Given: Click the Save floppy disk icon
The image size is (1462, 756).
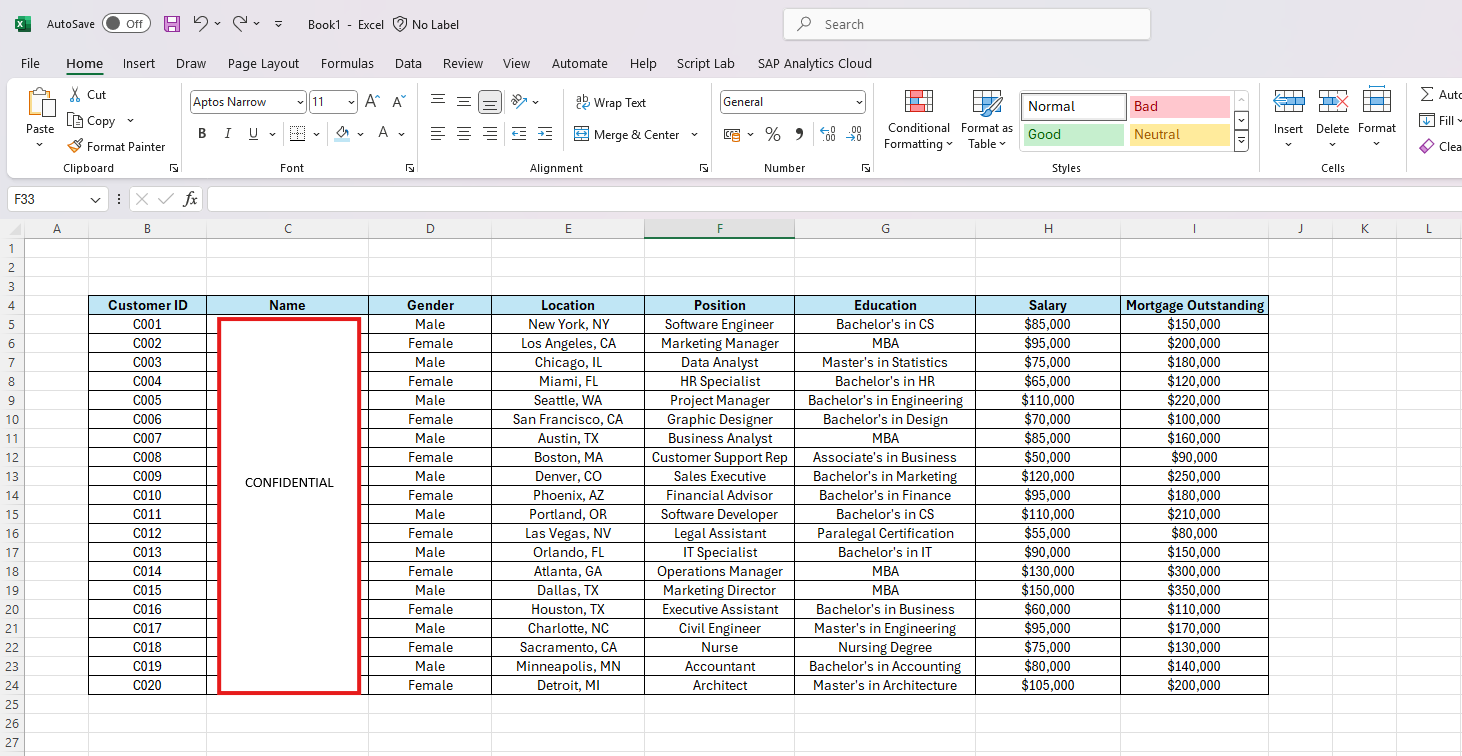Looking at the screenshot, I should pos(172,24).
